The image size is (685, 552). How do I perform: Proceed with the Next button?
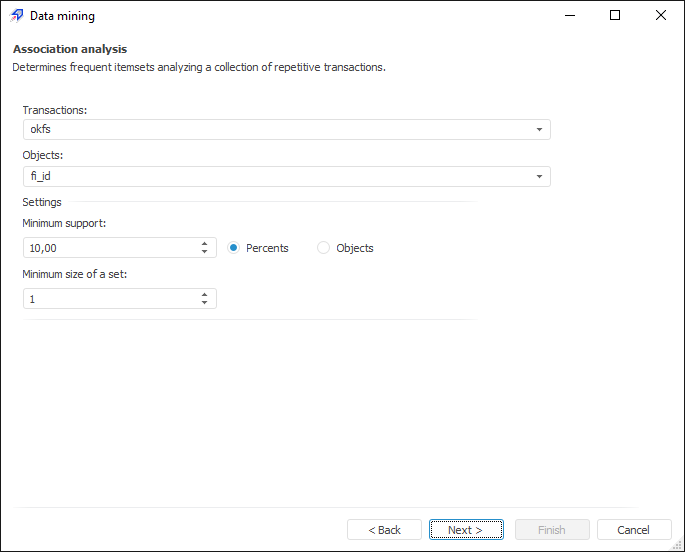point(466,530)
